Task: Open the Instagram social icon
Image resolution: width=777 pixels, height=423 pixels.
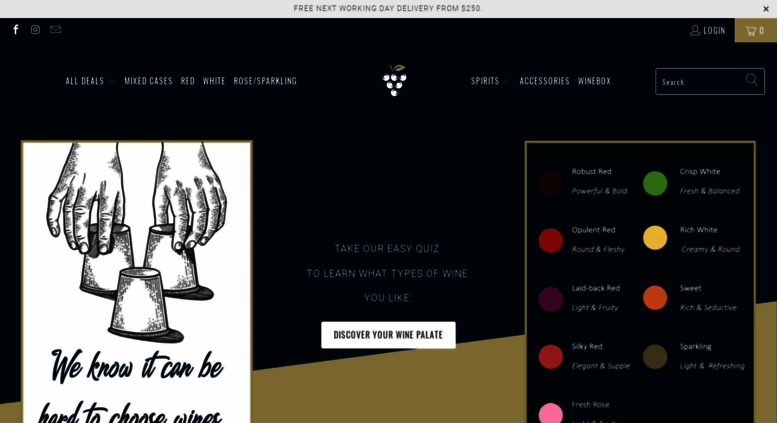Action: pyautogui.click(x=35, y=30)
